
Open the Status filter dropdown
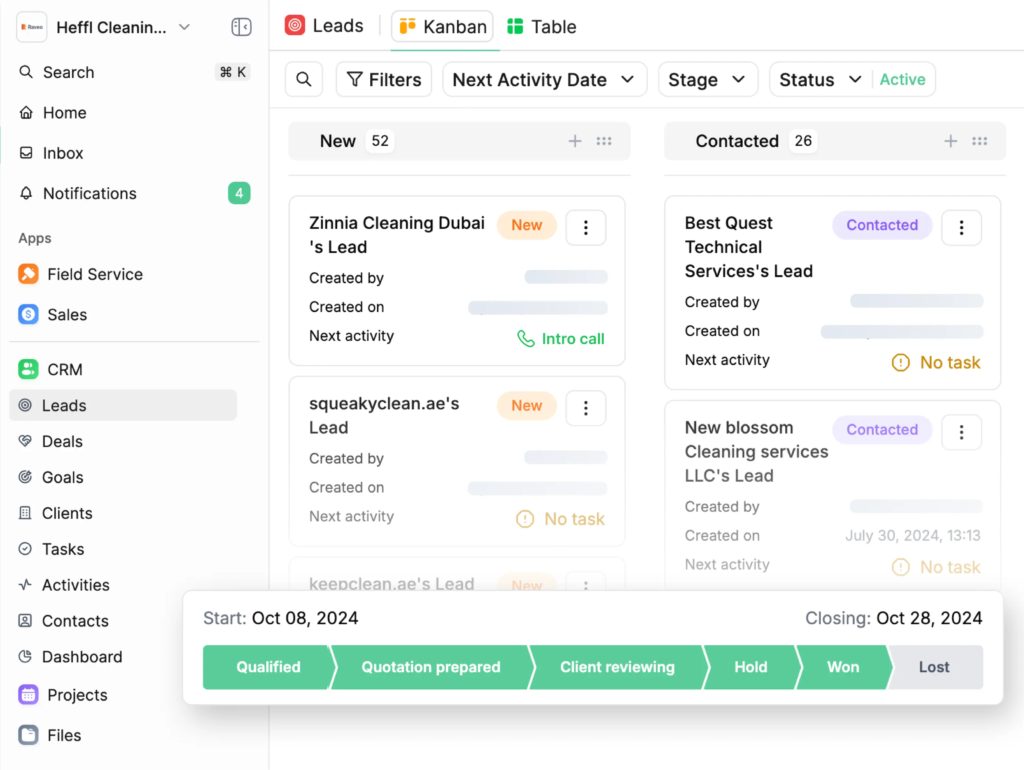tap(819, 80)
